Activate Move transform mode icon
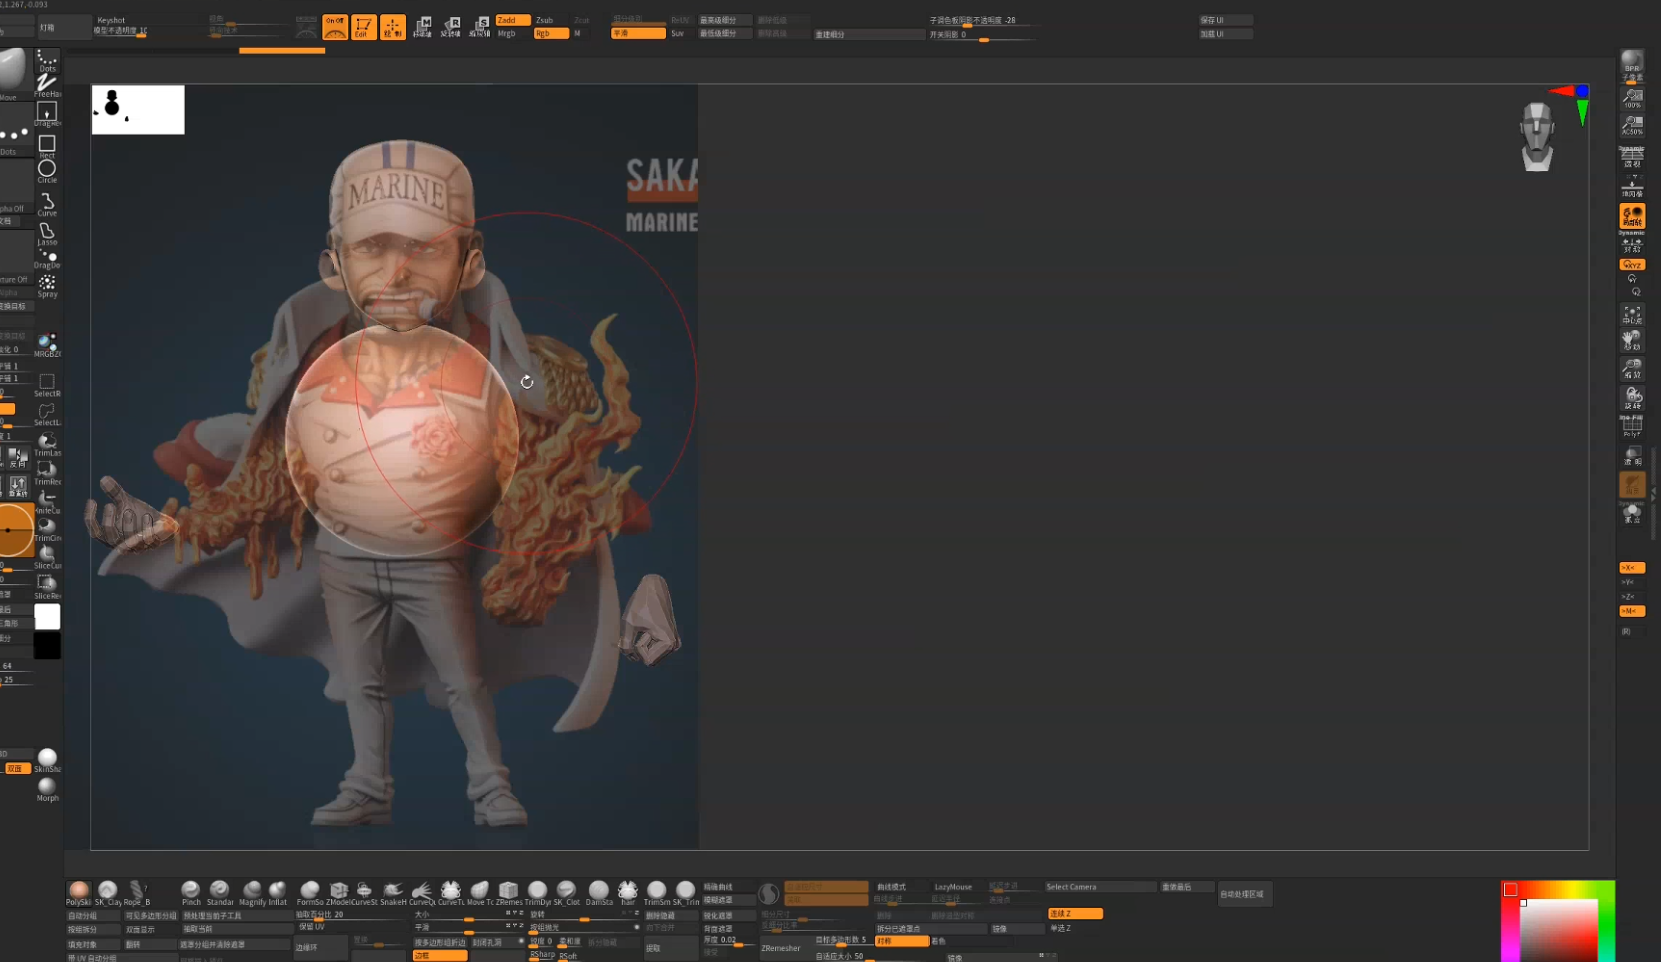The image size is (1661, 962). click(422, 27)
